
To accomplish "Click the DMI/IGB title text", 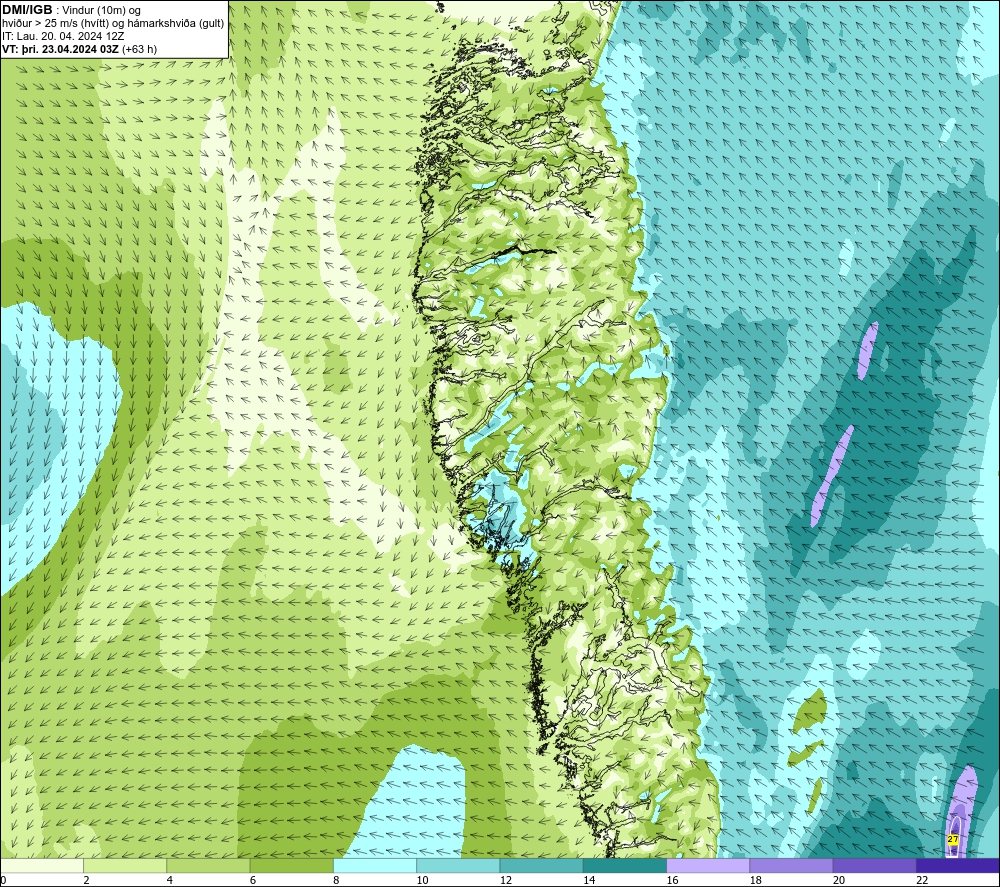I will pyautogui.click(x=27, y=10).
